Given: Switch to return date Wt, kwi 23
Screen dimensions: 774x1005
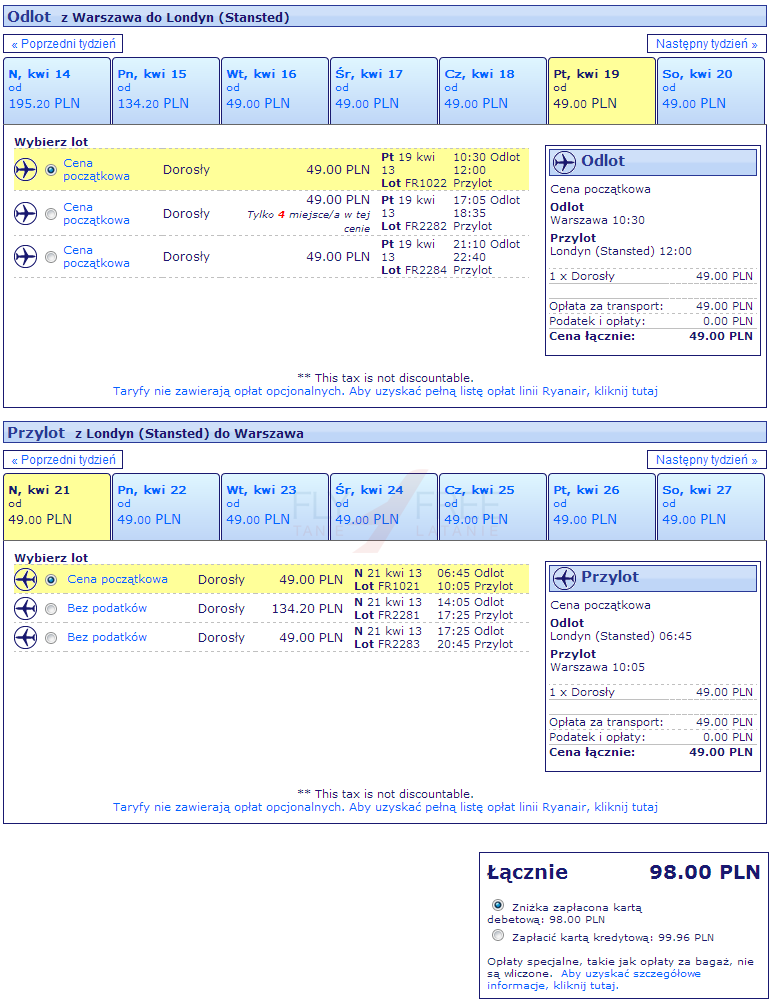Looking at the screenshot, I should 275,506.
